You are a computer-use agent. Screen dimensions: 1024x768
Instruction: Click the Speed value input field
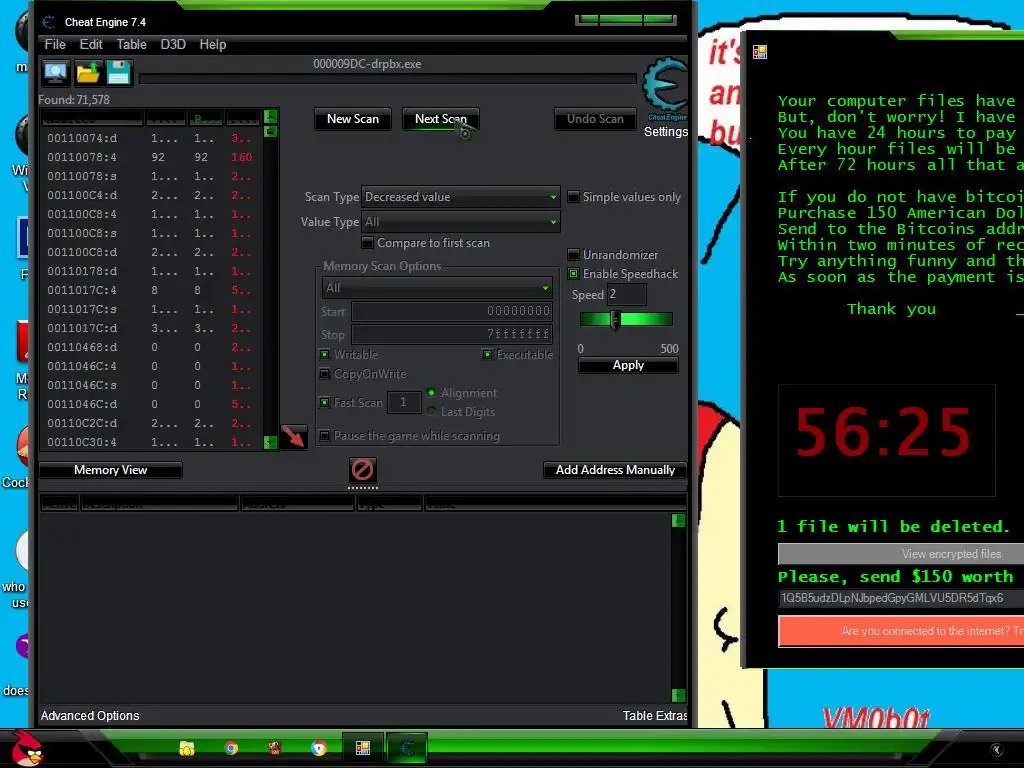coord(627,295)
